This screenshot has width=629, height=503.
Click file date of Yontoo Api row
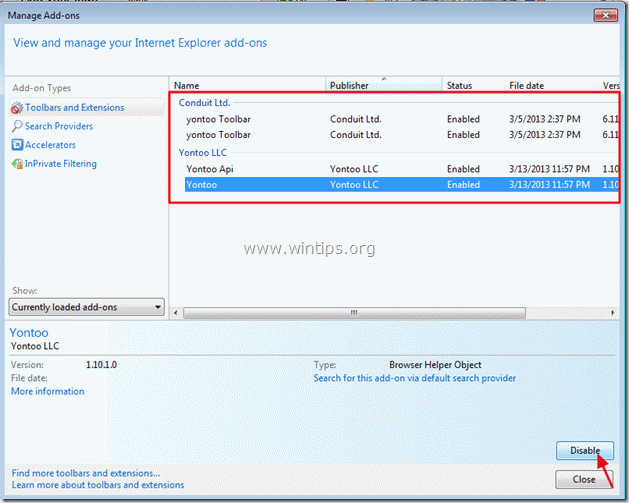pyautogui.click(x=549, y=169)
